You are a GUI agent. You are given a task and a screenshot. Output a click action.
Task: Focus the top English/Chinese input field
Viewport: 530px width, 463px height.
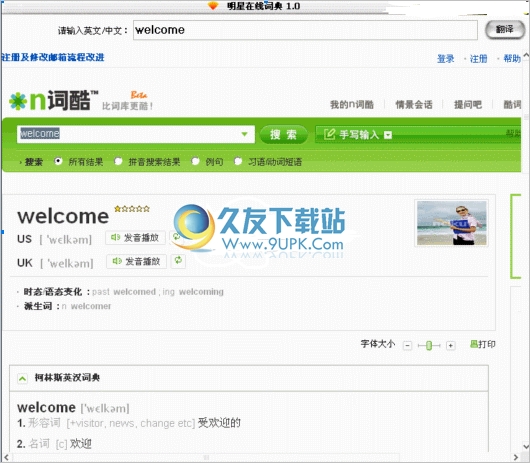tap(305, 30)
